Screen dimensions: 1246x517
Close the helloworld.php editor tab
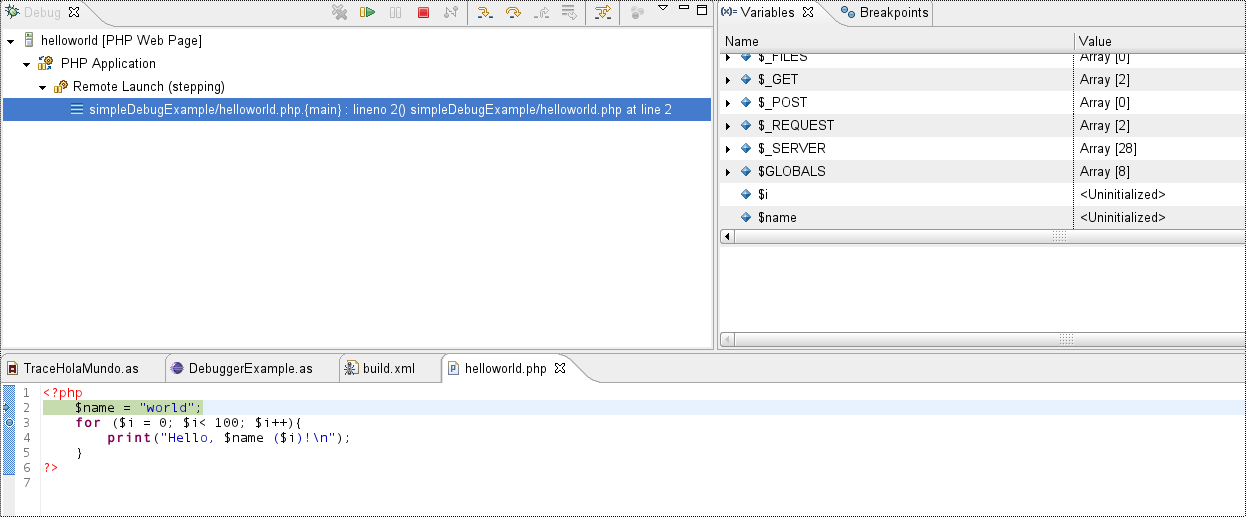560,368
